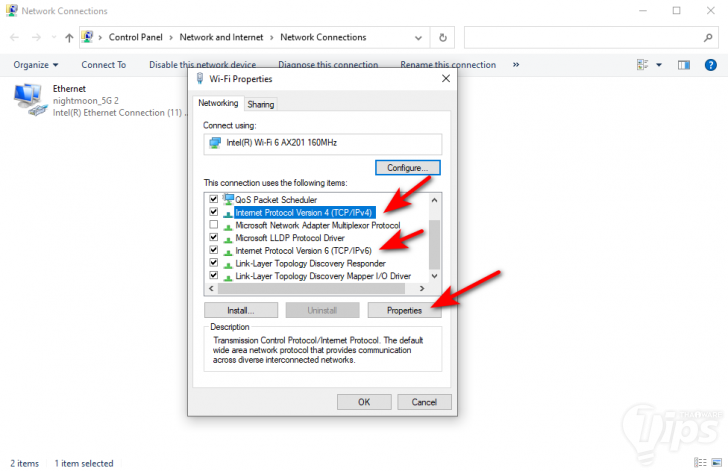This screenshot has height=471, width=728.
Task: Click the items list scroll up arrow
Action: [x=435, y=200]
